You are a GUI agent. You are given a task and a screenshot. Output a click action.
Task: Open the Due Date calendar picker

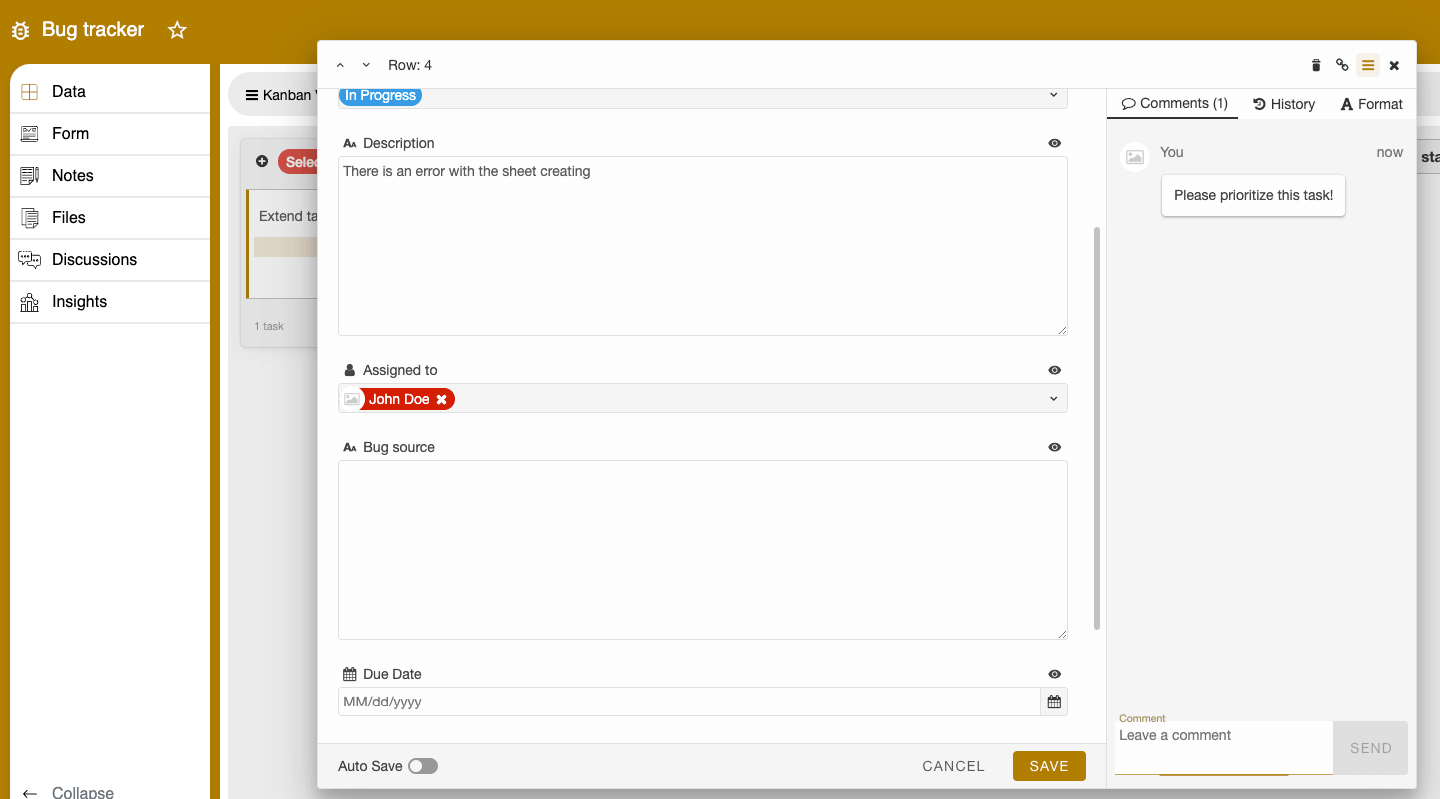(x=1053, y=701)
